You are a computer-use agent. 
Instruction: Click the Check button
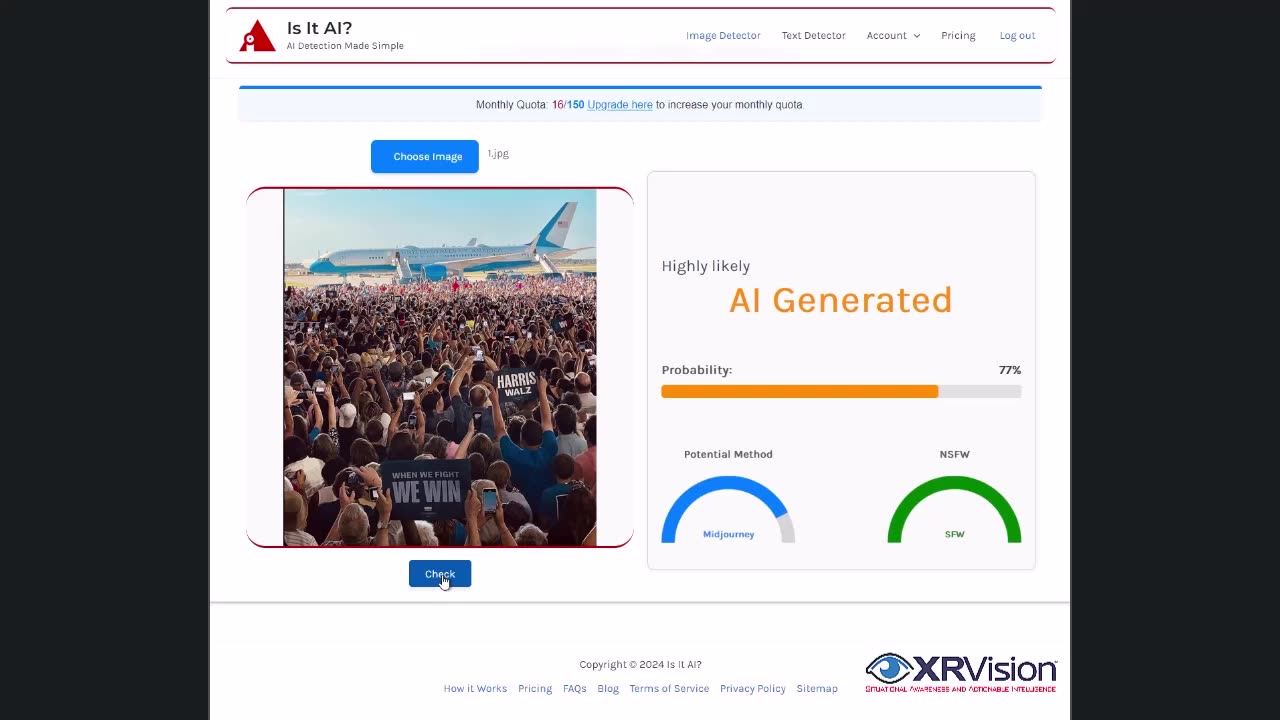[440, 574]
